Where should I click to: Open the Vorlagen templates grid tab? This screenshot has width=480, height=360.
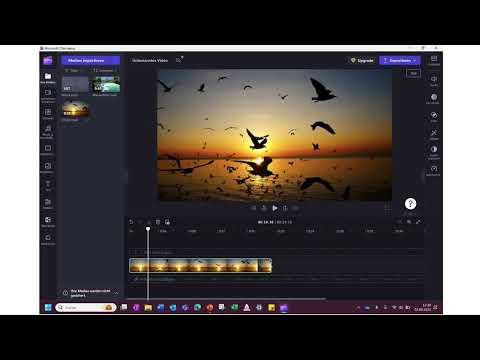point(48,114)
